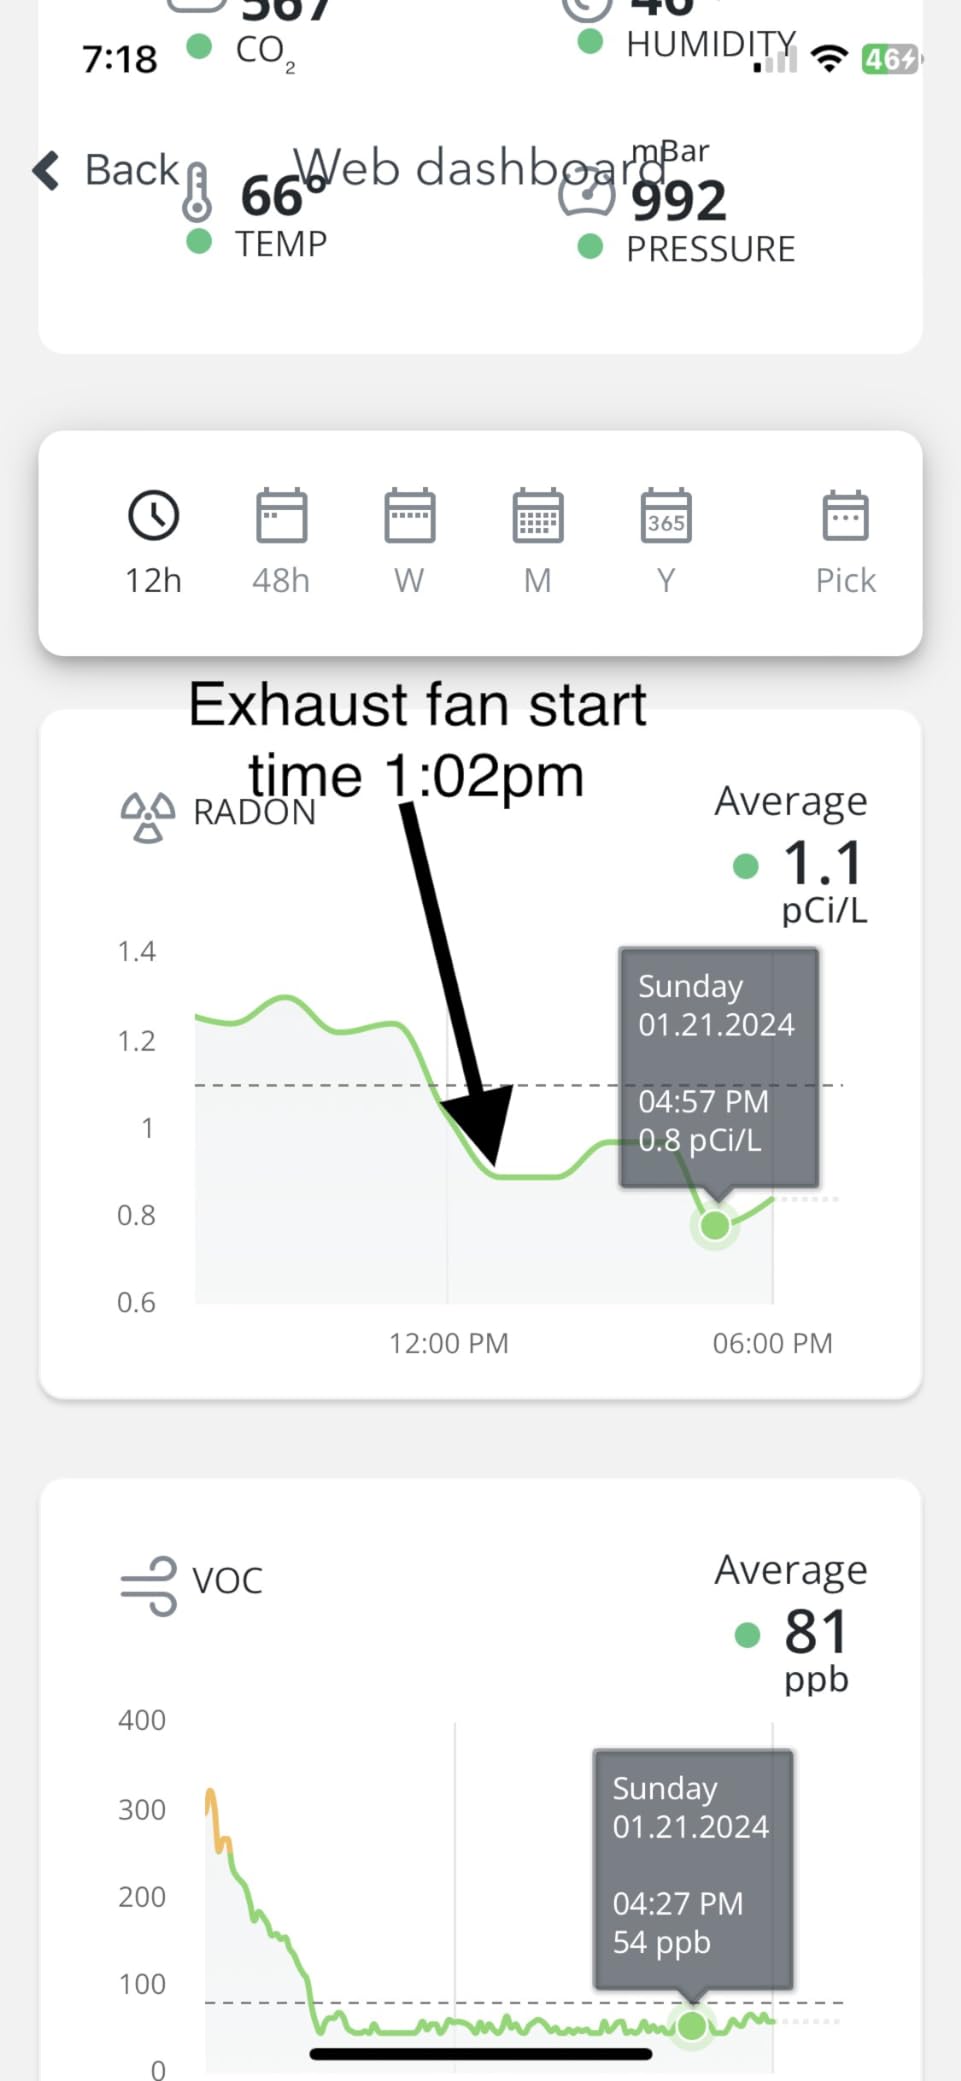The height and width of the screenshot is (2081, 961).
Task: Select the 48h range label
Action: click(281, 580)
